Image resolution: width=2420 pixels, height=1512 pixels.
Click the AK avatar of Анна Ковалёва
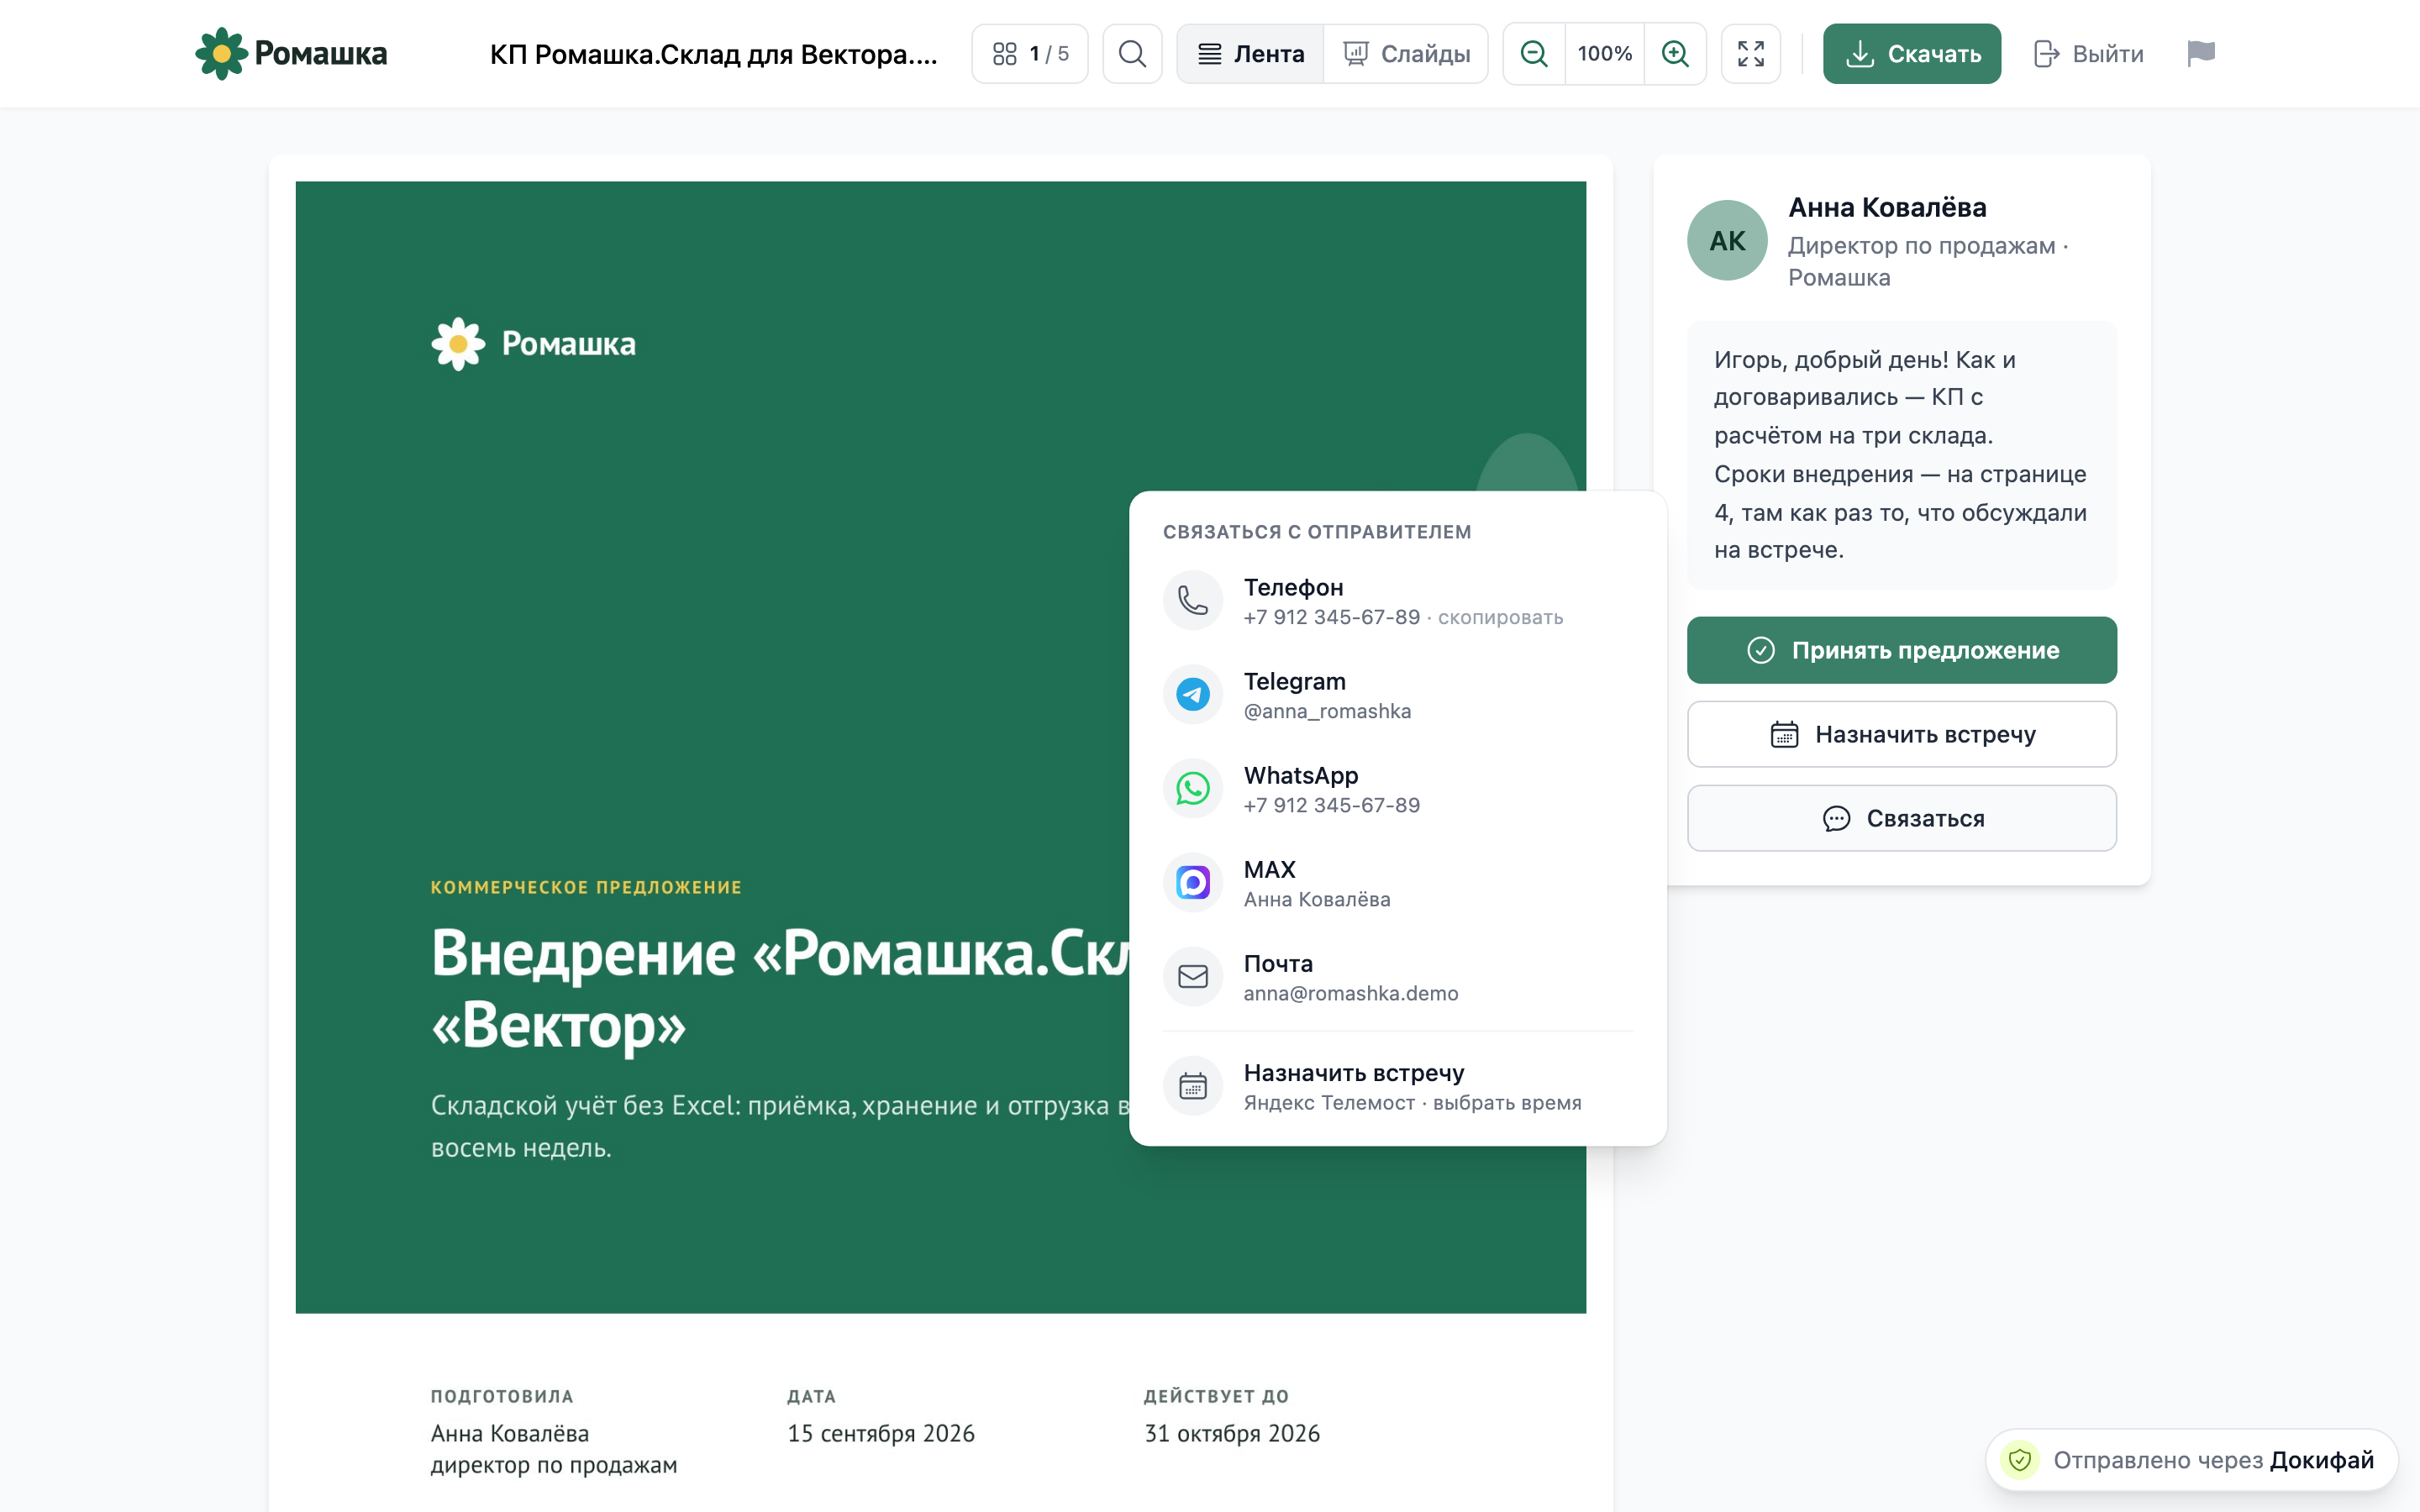1727,241
